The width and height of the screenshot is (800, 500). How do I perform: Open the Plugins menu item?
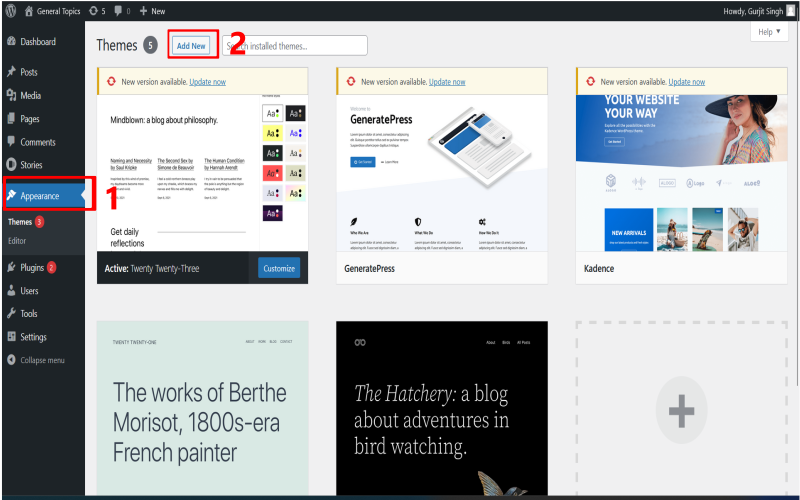[32, 267]
